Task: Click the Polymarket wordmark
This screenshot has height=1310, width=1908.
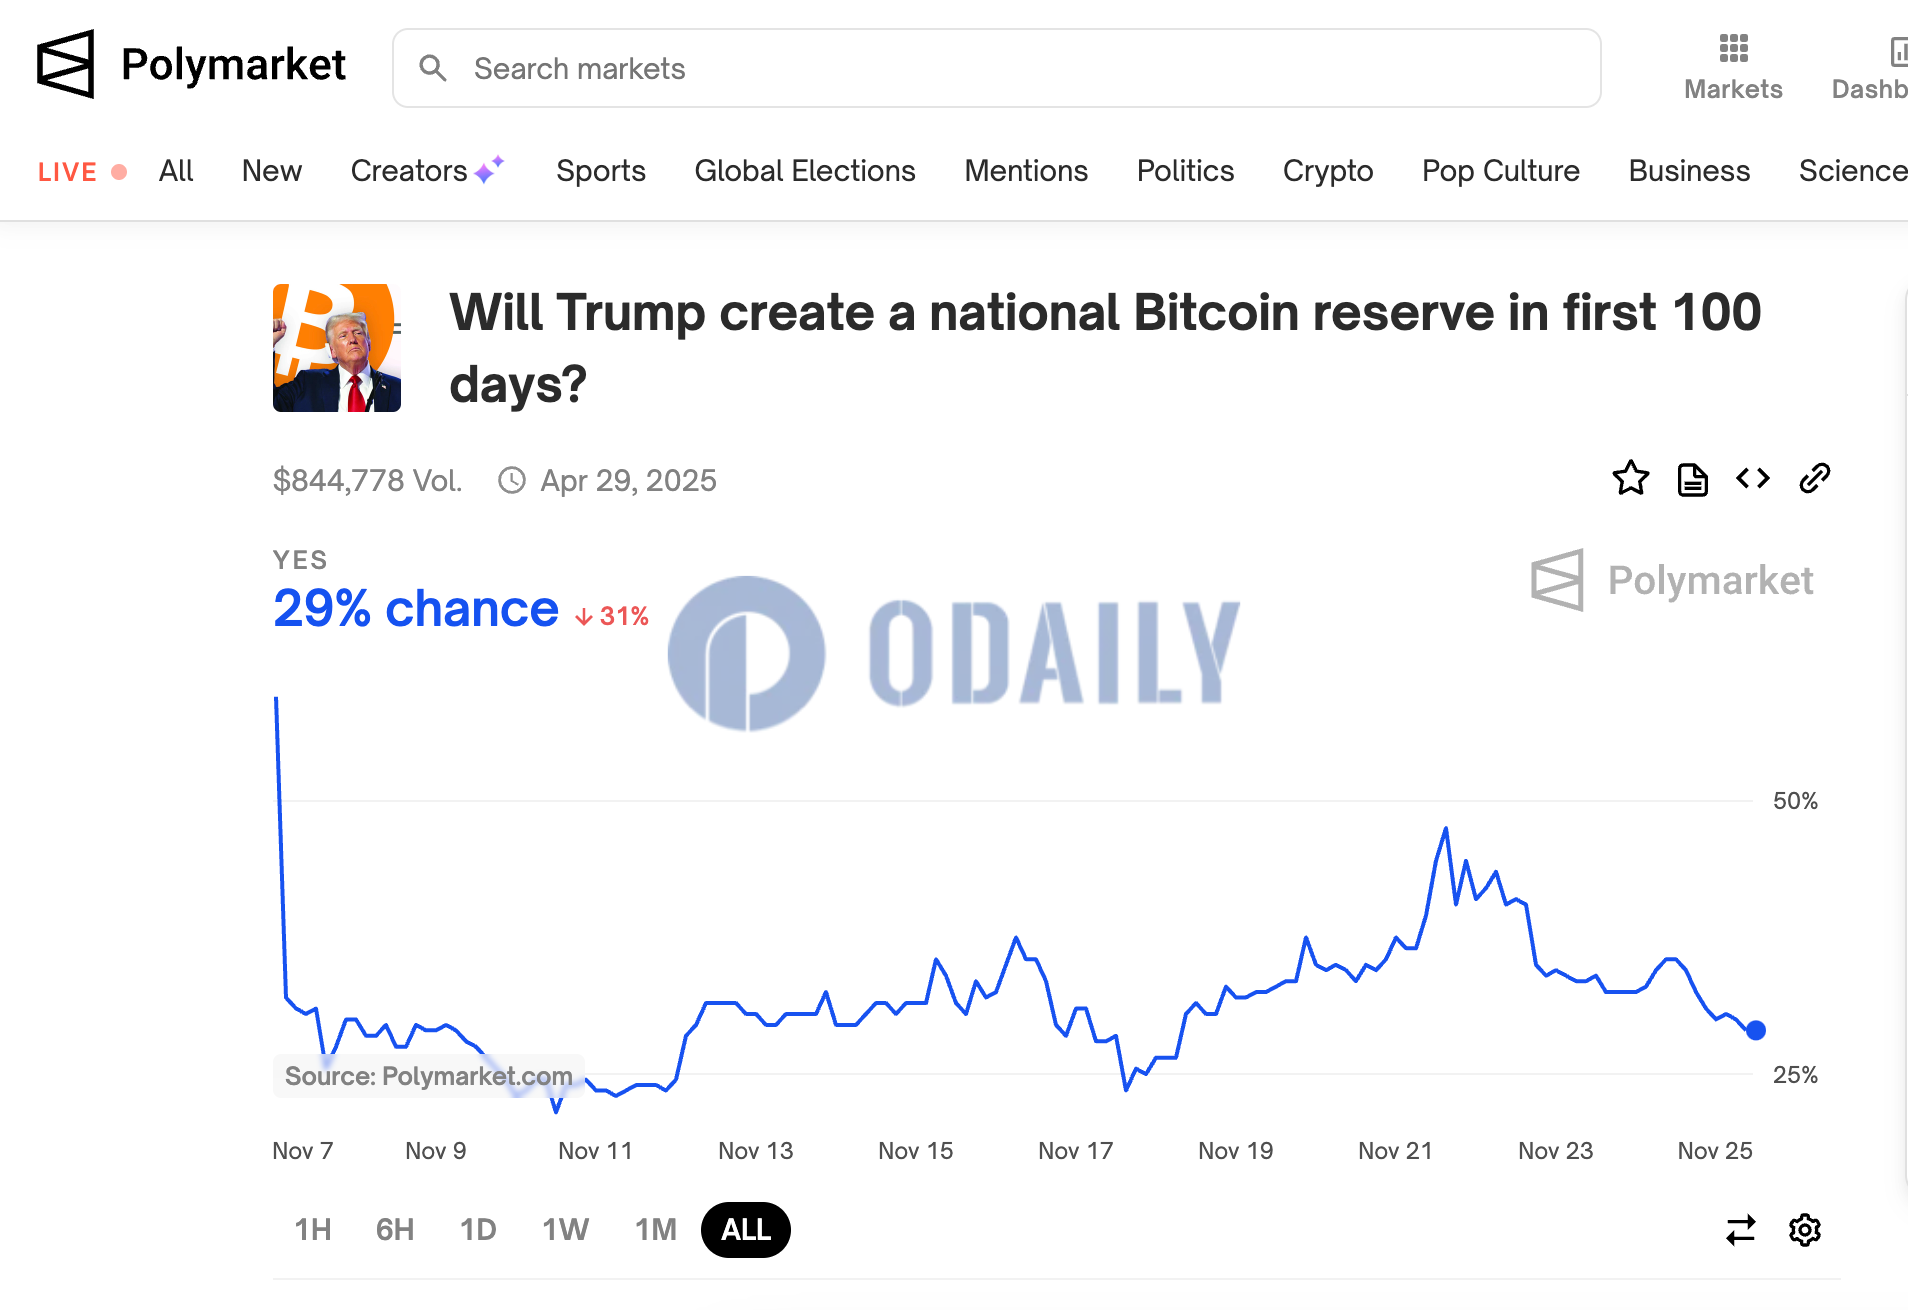Action: 233,65
